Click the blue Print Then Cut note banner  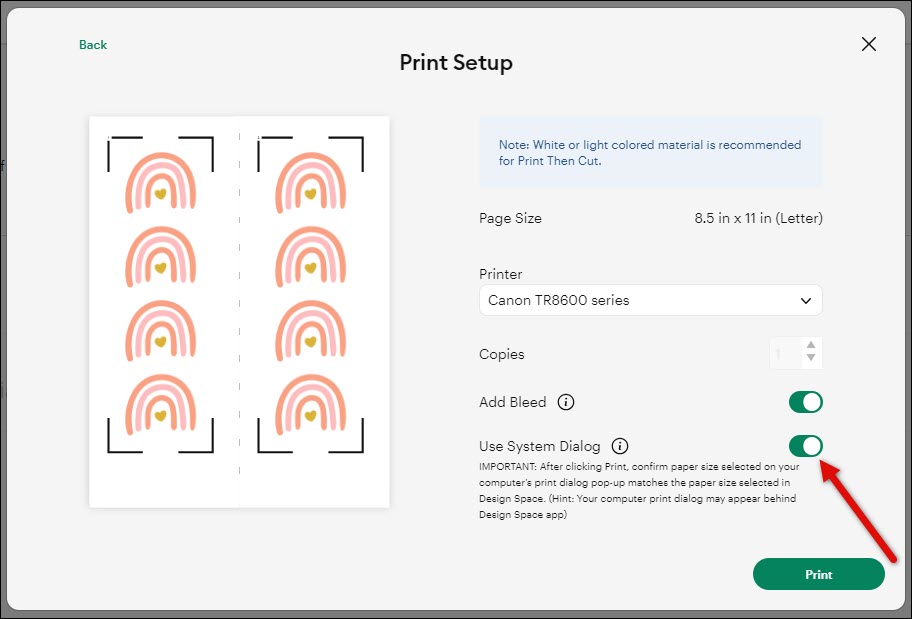pyautogui.click(x=650, y=152)
